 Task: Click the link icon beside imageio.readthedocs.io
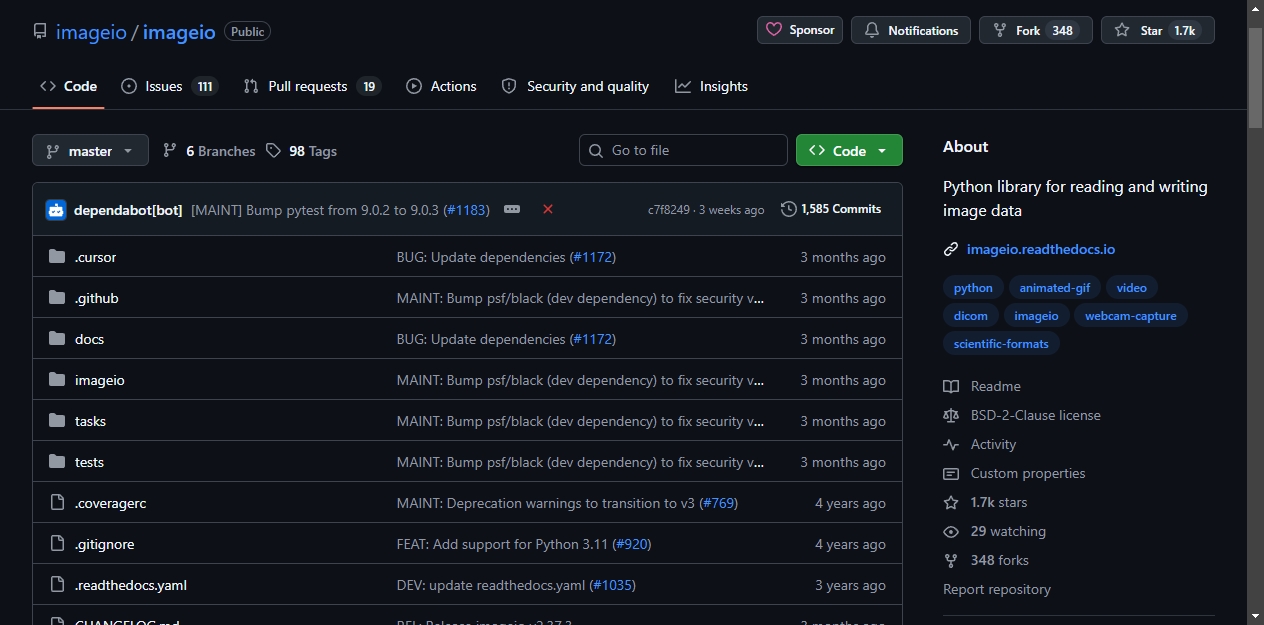coord(951,249)
